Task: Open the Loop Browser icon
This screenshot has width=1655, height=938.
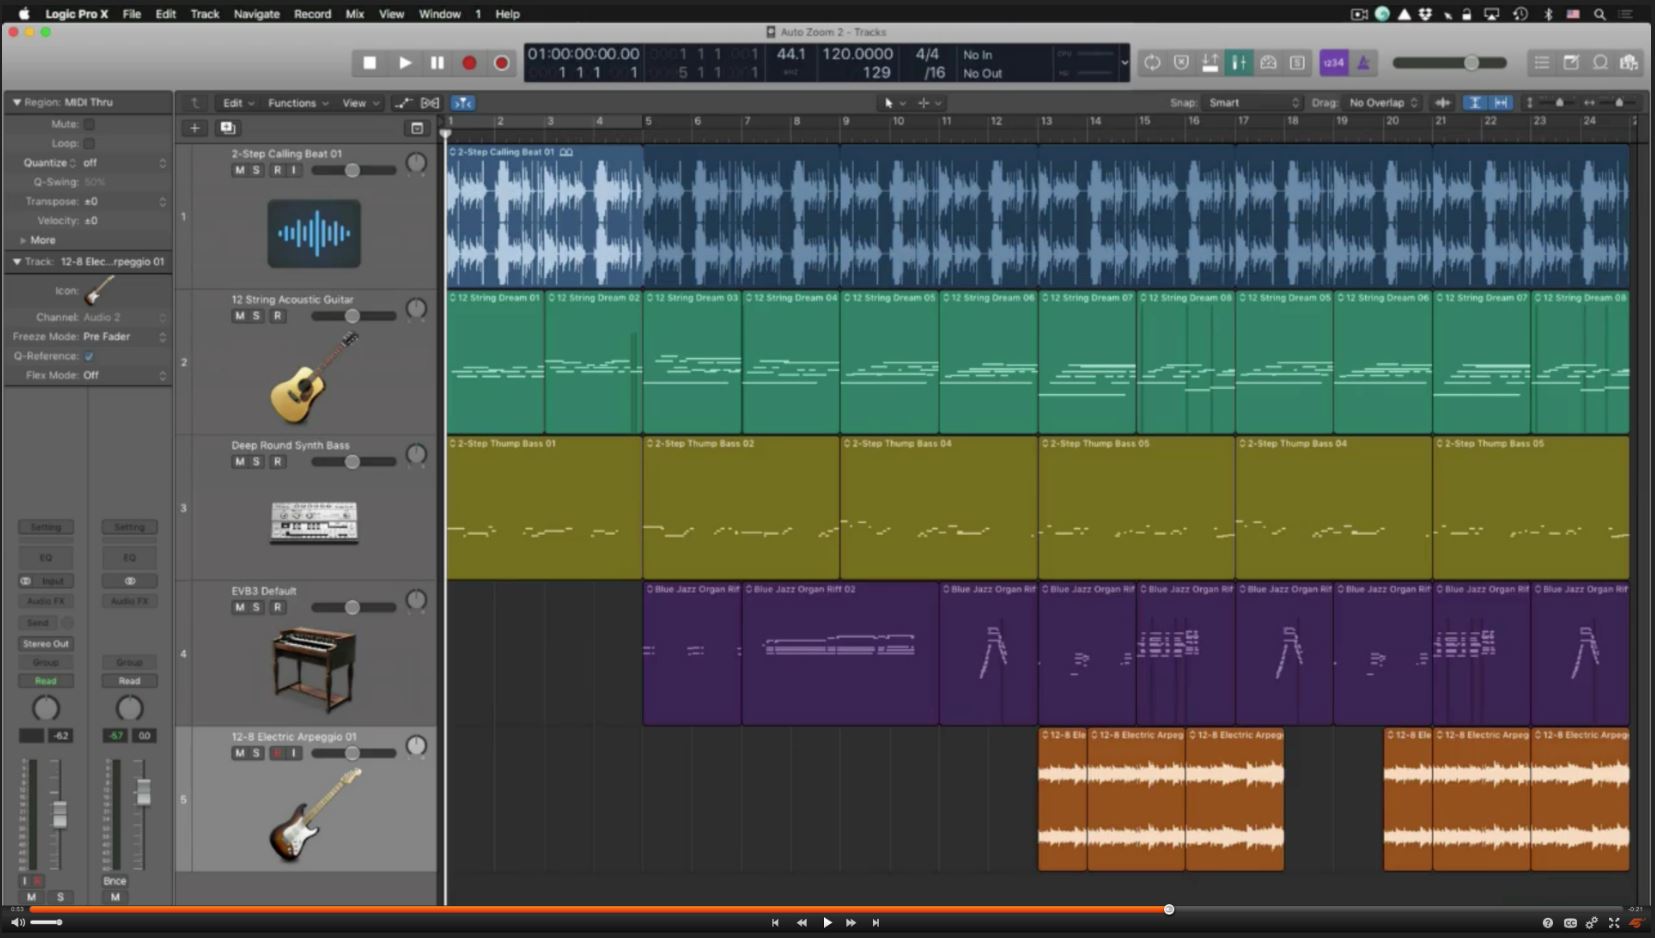Action: click(1600, 63)
